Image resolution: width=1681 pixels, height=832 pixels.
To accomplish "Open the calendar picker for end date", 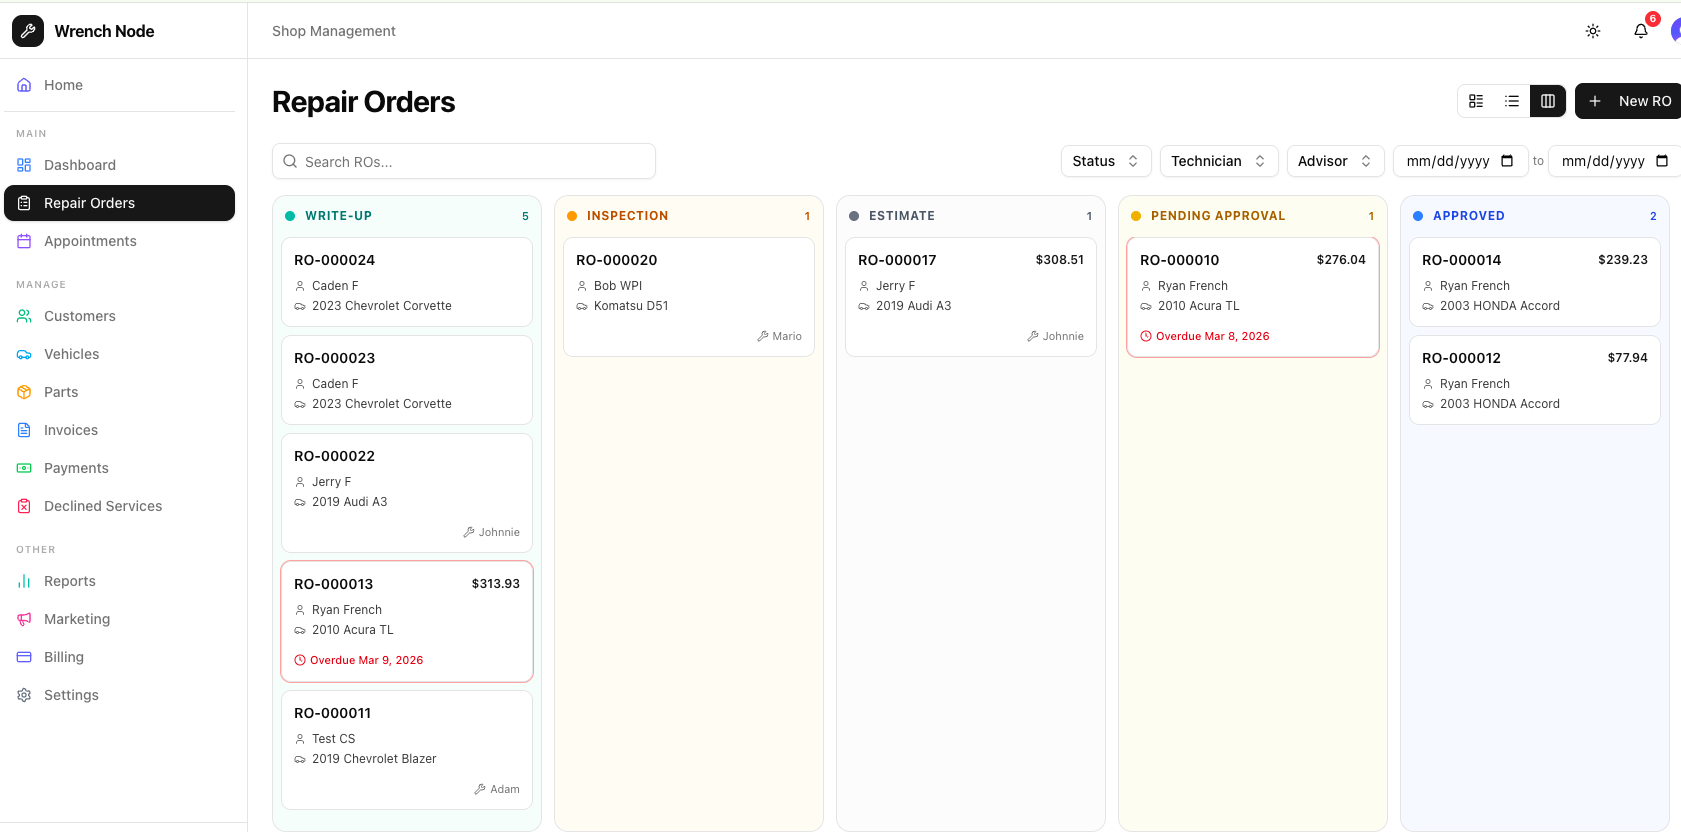I will (1662, 161).
